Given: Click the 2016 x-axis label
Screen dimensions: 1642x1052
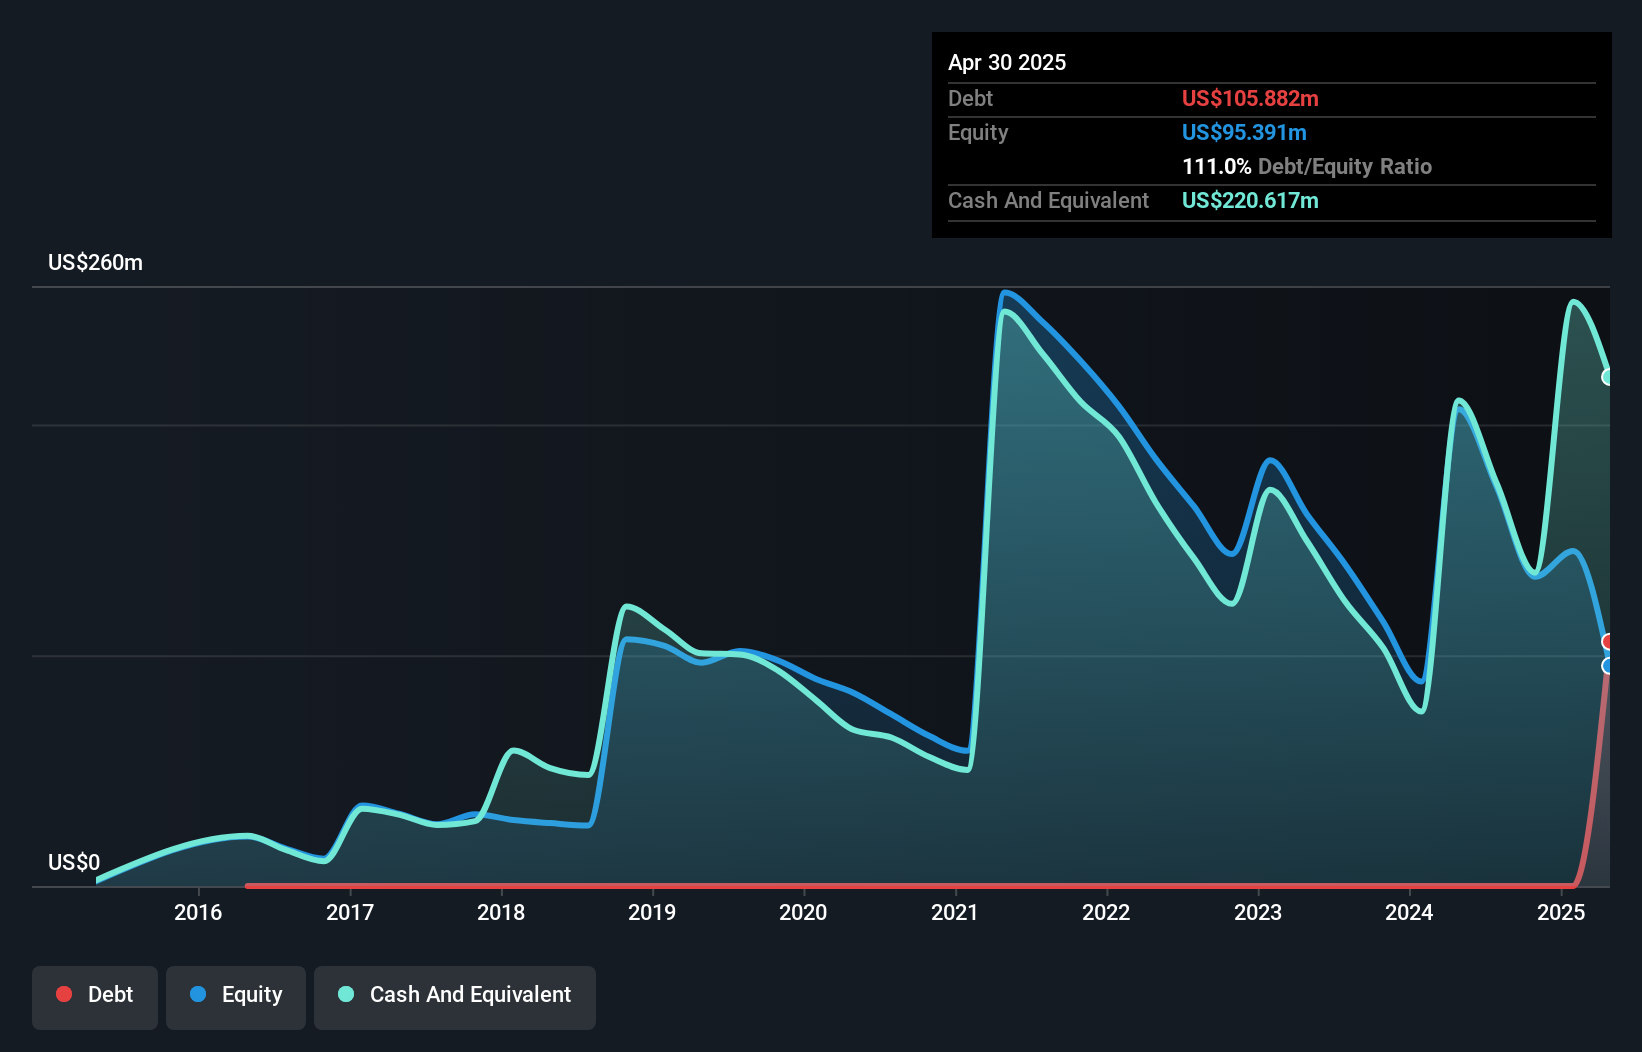Looking at the screenshot, I should point(198,912).
